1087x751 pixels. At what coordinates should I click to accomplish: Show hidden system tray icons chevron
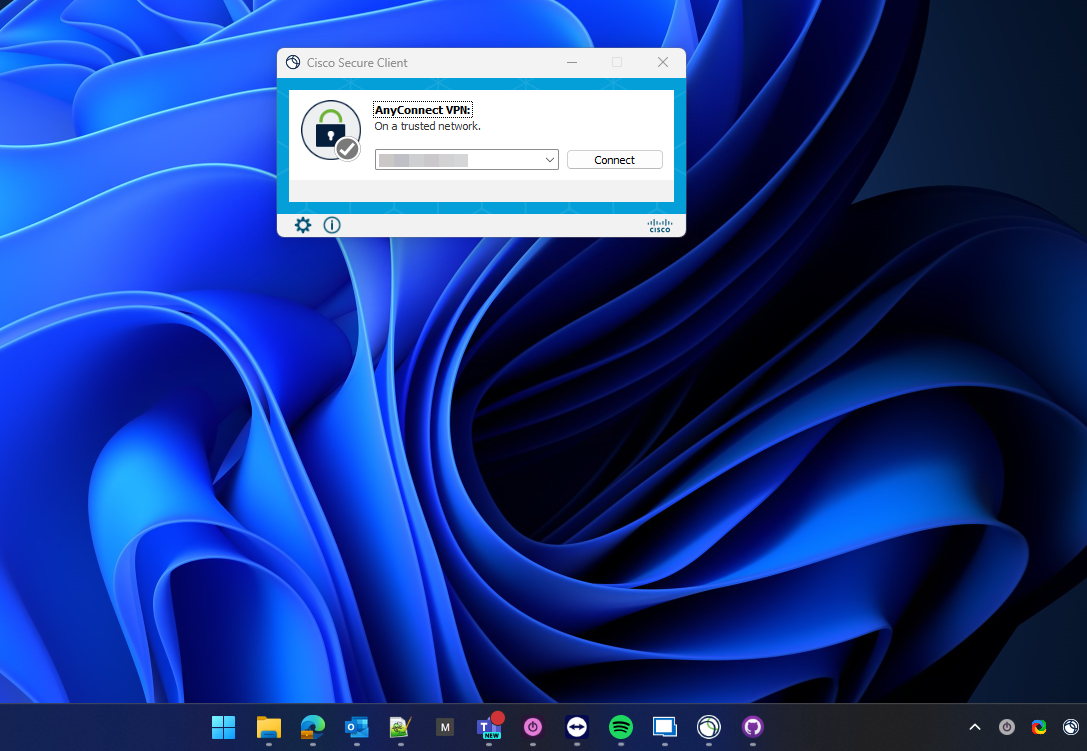[975, 727]
